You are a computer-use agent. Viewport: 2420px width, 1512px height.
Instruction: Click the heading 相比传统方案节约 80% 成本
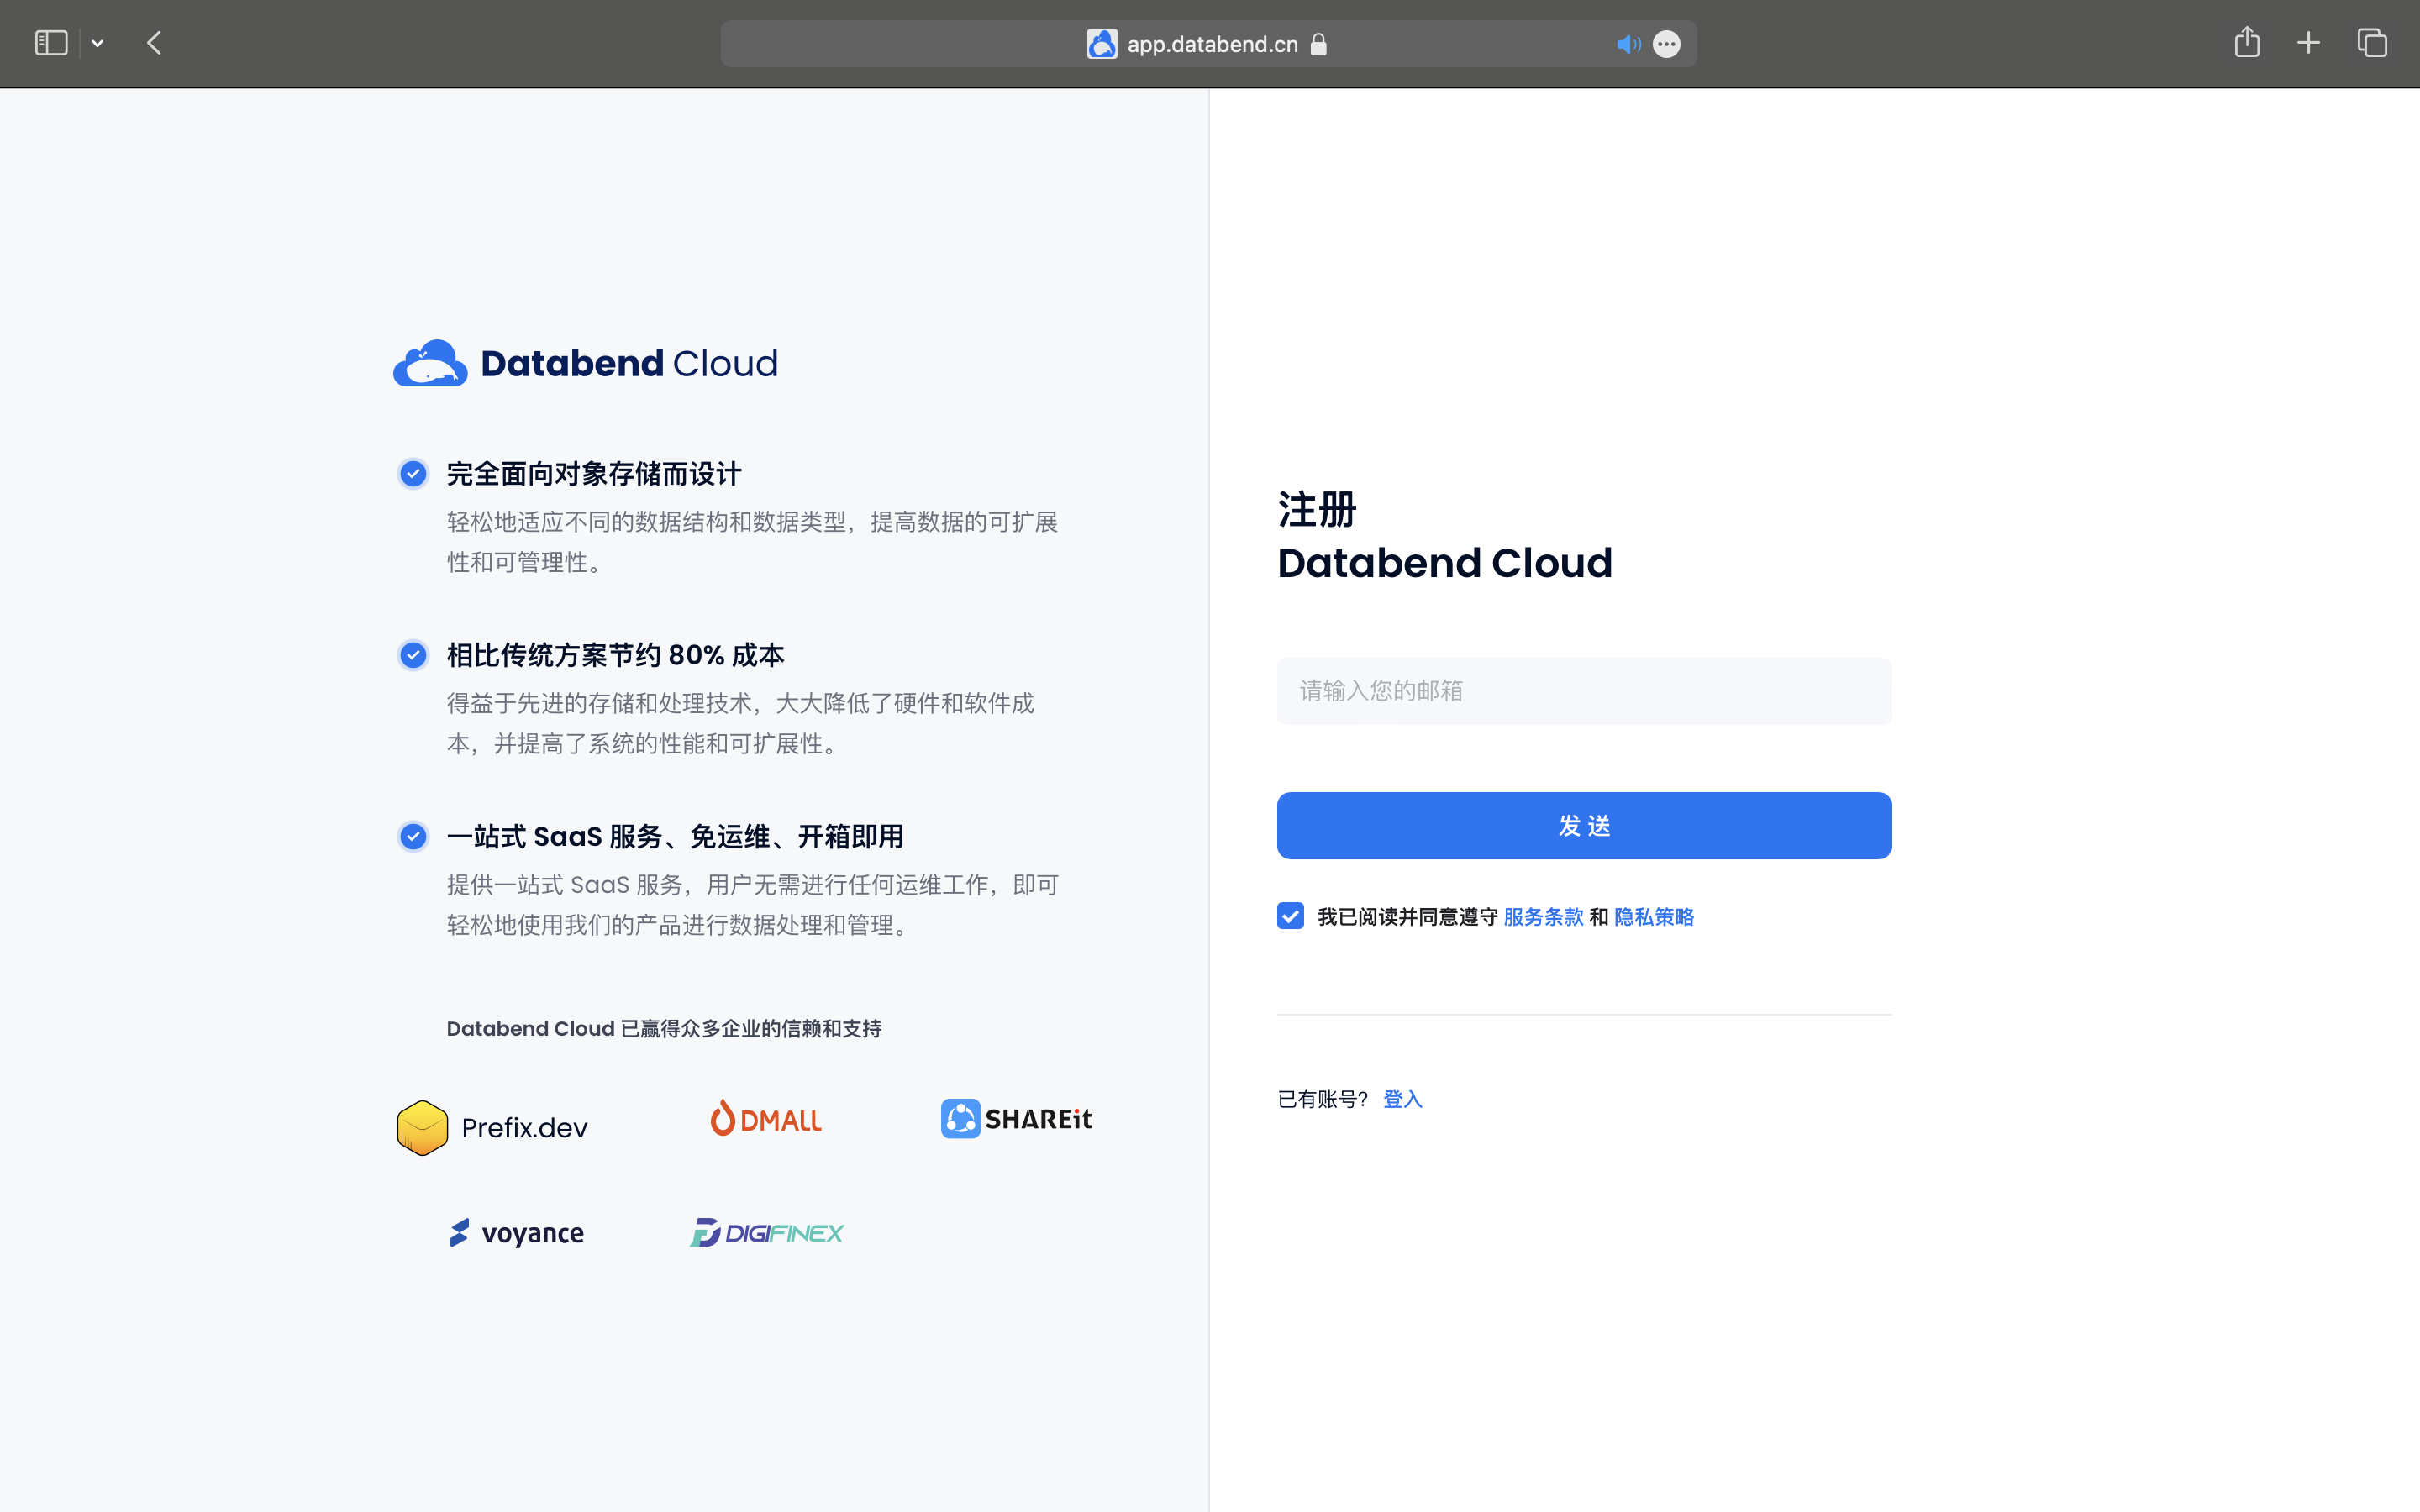click(x=615, y=655)
